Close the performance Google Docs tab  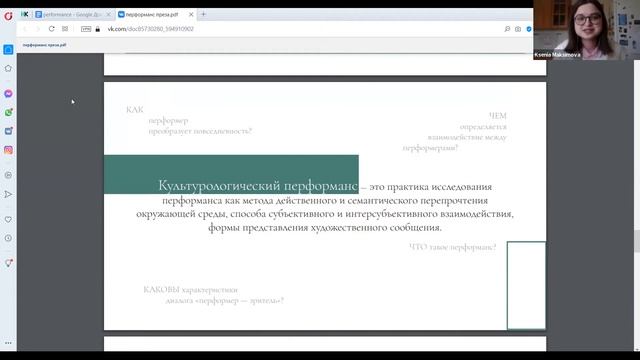point(108,14)
